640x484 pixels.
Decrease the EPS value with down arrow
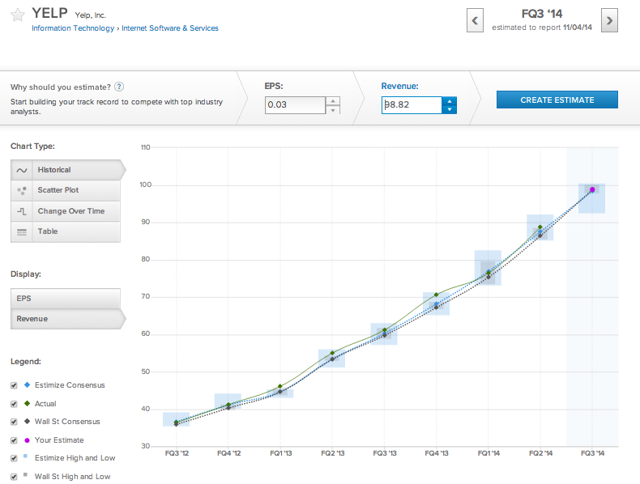(333, 110)
